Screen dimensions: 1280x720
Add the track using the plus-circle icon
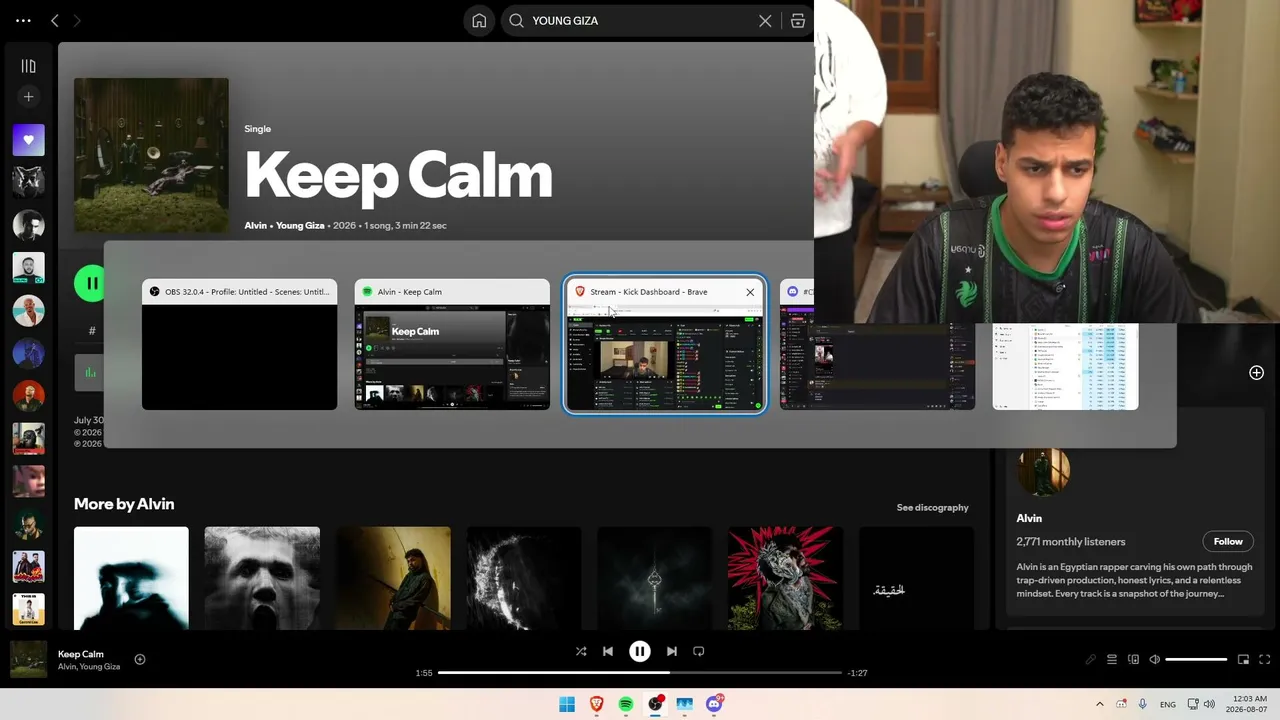pos(1256,373)
